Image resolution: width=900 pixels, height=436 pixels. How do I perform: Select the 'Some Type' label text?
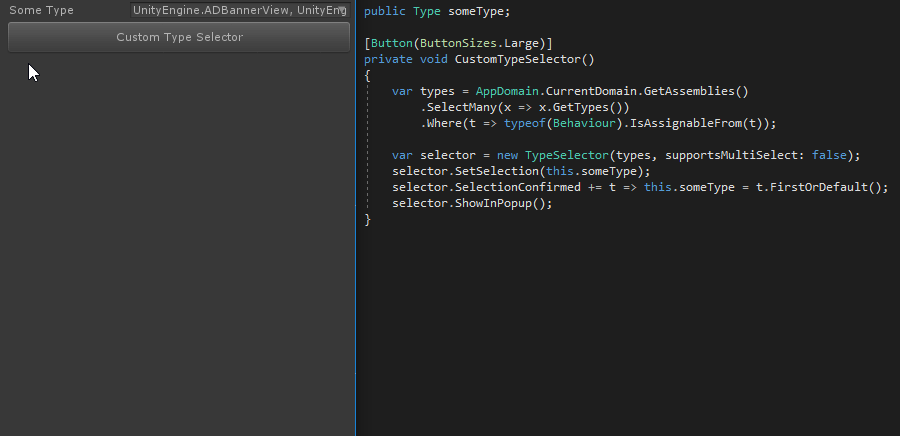(41, 10)
